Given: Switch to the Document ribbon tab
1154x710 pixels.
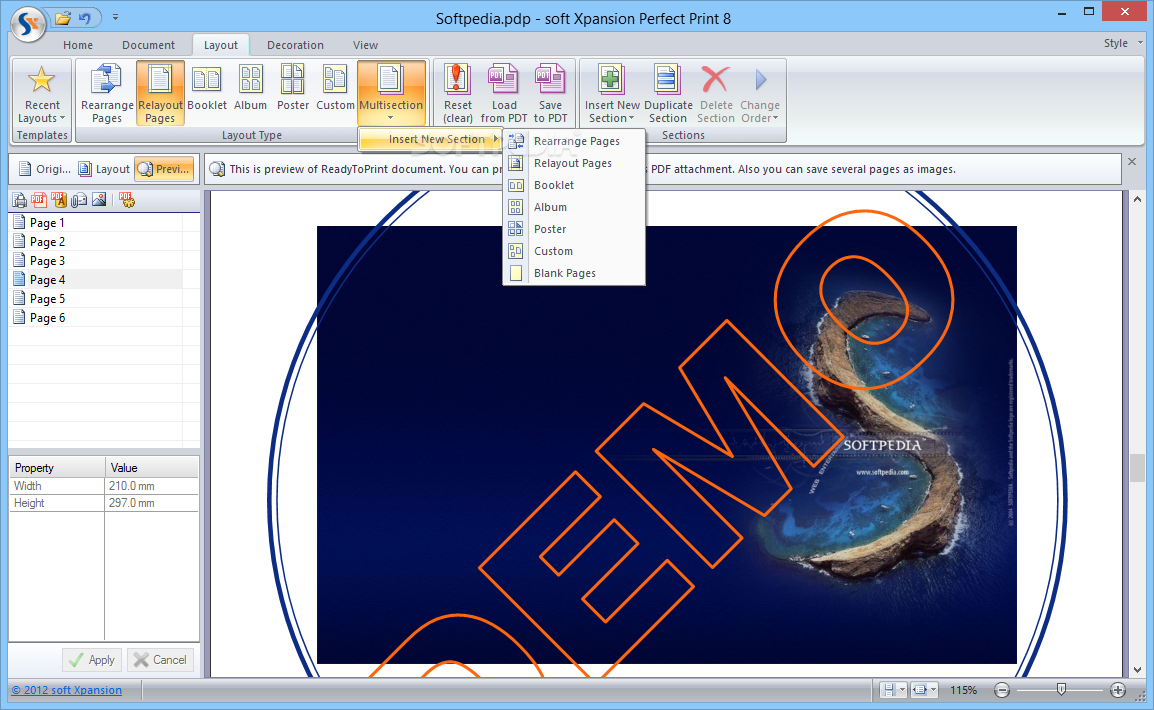Looking at the screenshot, I should pyautogui.click(x=148, y=45).
